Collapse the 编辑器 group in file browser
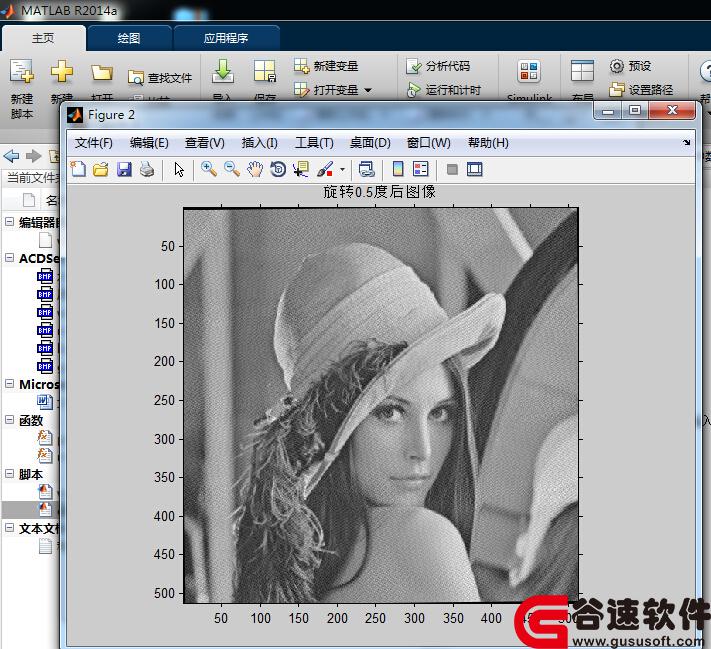The width and height of the screenshot is (711, 649). pyautogui.click(x=9, y=222)
